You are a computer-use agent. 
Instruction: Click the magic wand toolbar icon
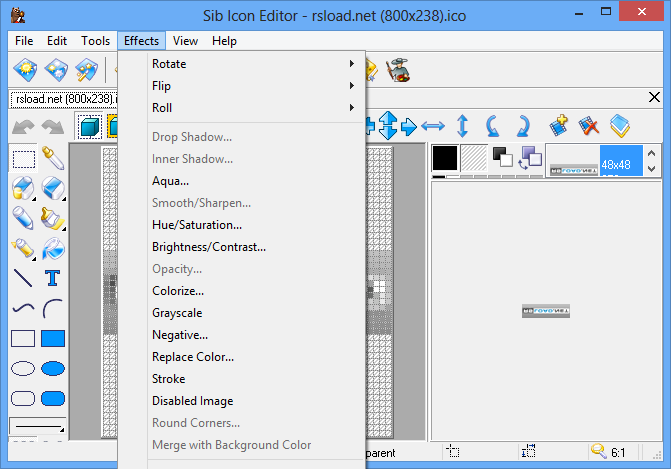(86, 70)
